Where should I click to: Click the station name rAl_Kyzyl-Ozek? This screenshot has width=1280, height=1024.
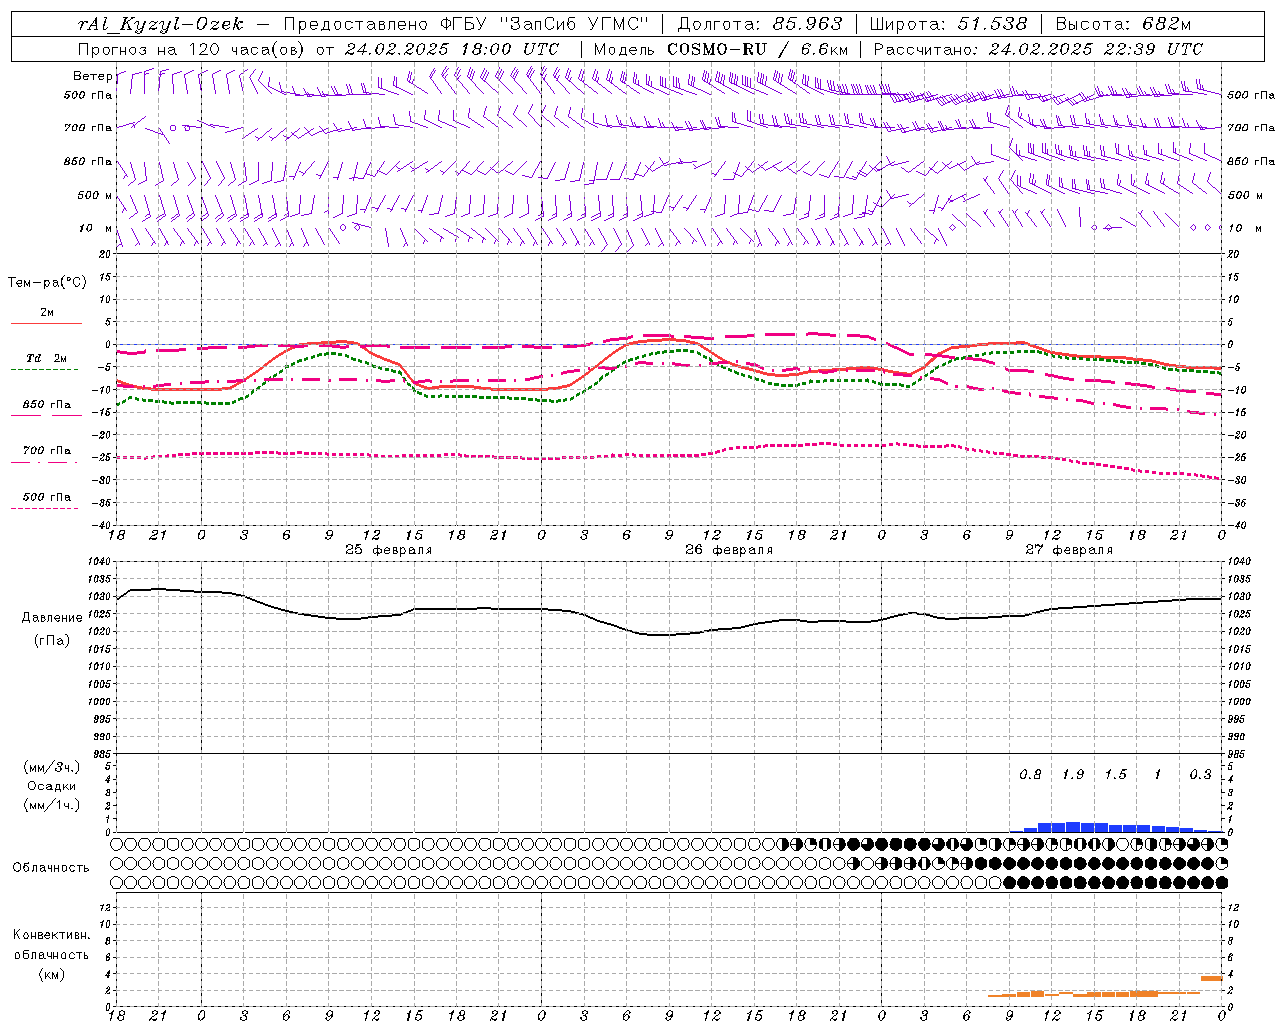[160, 24]
